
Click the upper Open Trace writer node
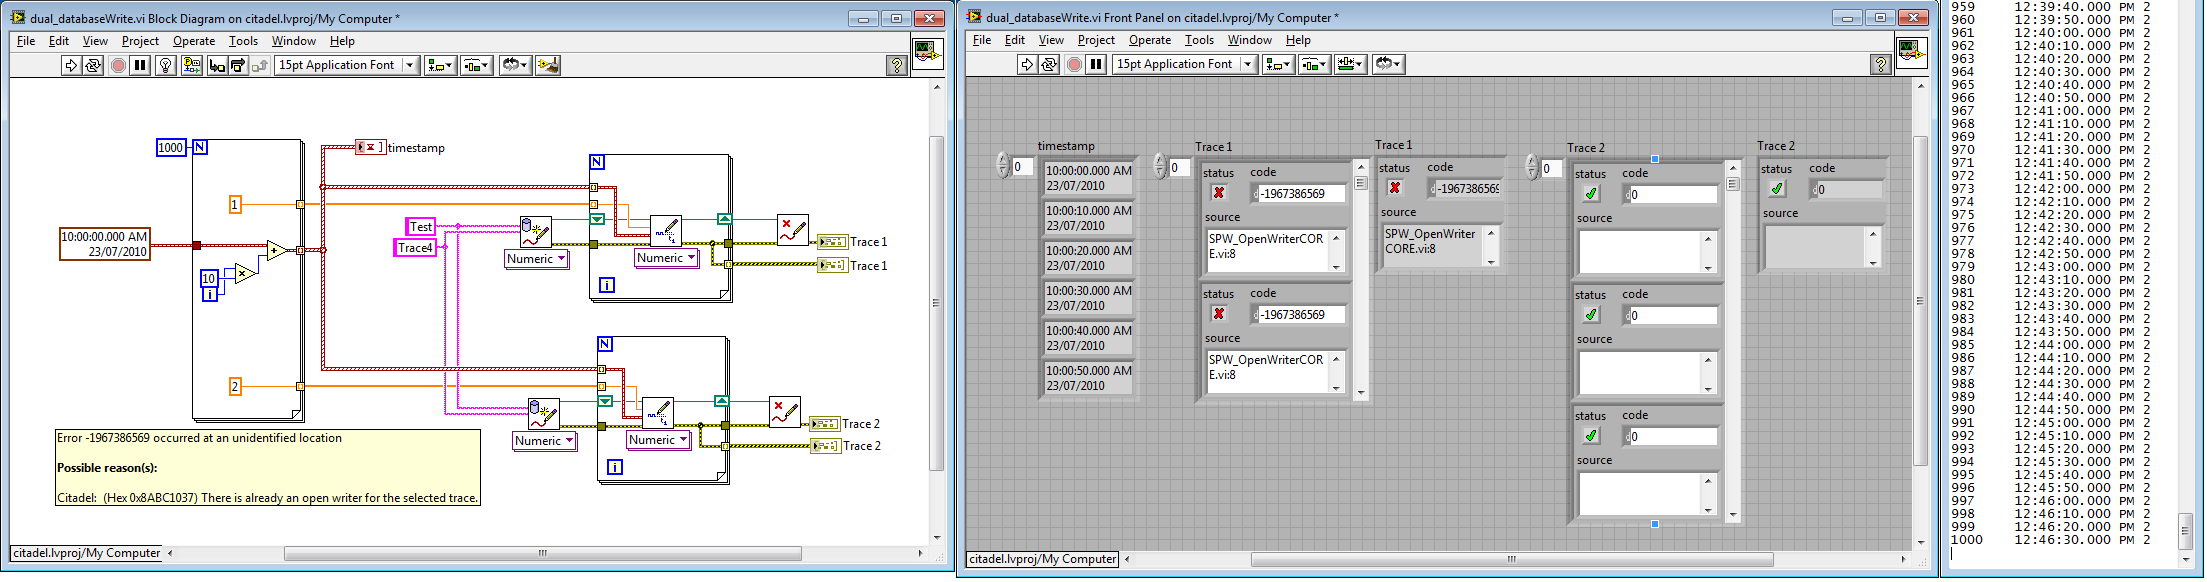(x=536, y=231)
